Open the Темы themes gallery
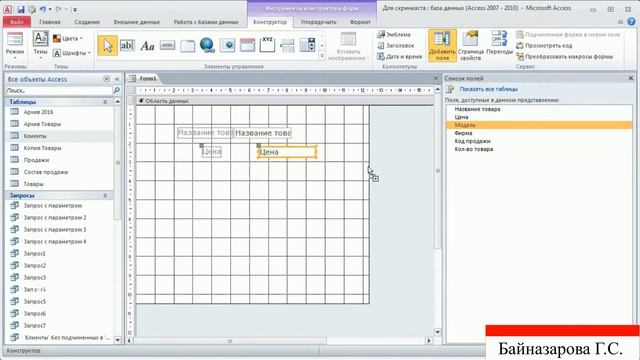Screen dimensions: 640x360 [40, 45]
